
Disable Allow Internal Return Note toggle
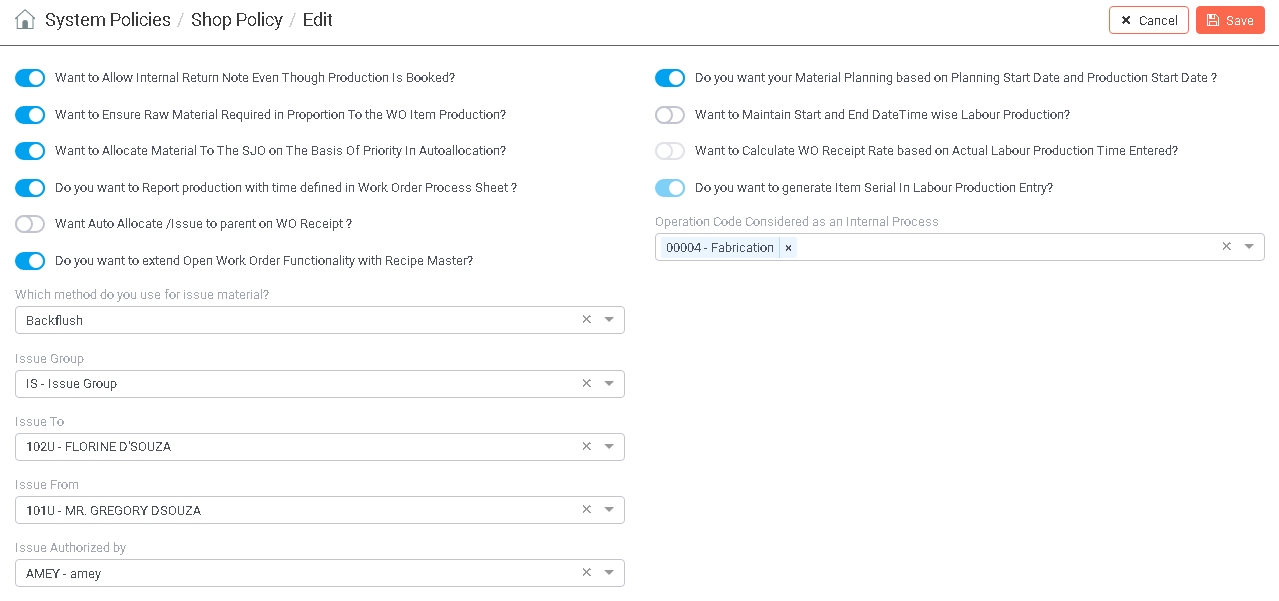tap(30, 78)
